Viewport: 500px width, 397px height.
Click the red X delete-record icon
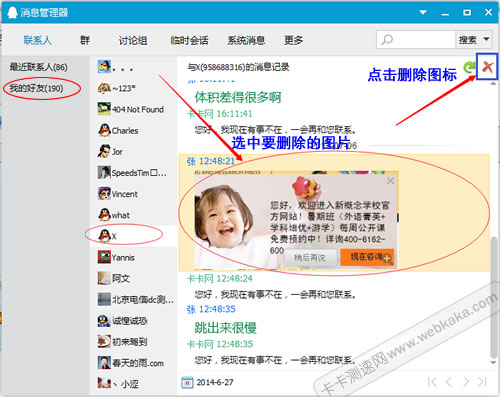[487, 67]
